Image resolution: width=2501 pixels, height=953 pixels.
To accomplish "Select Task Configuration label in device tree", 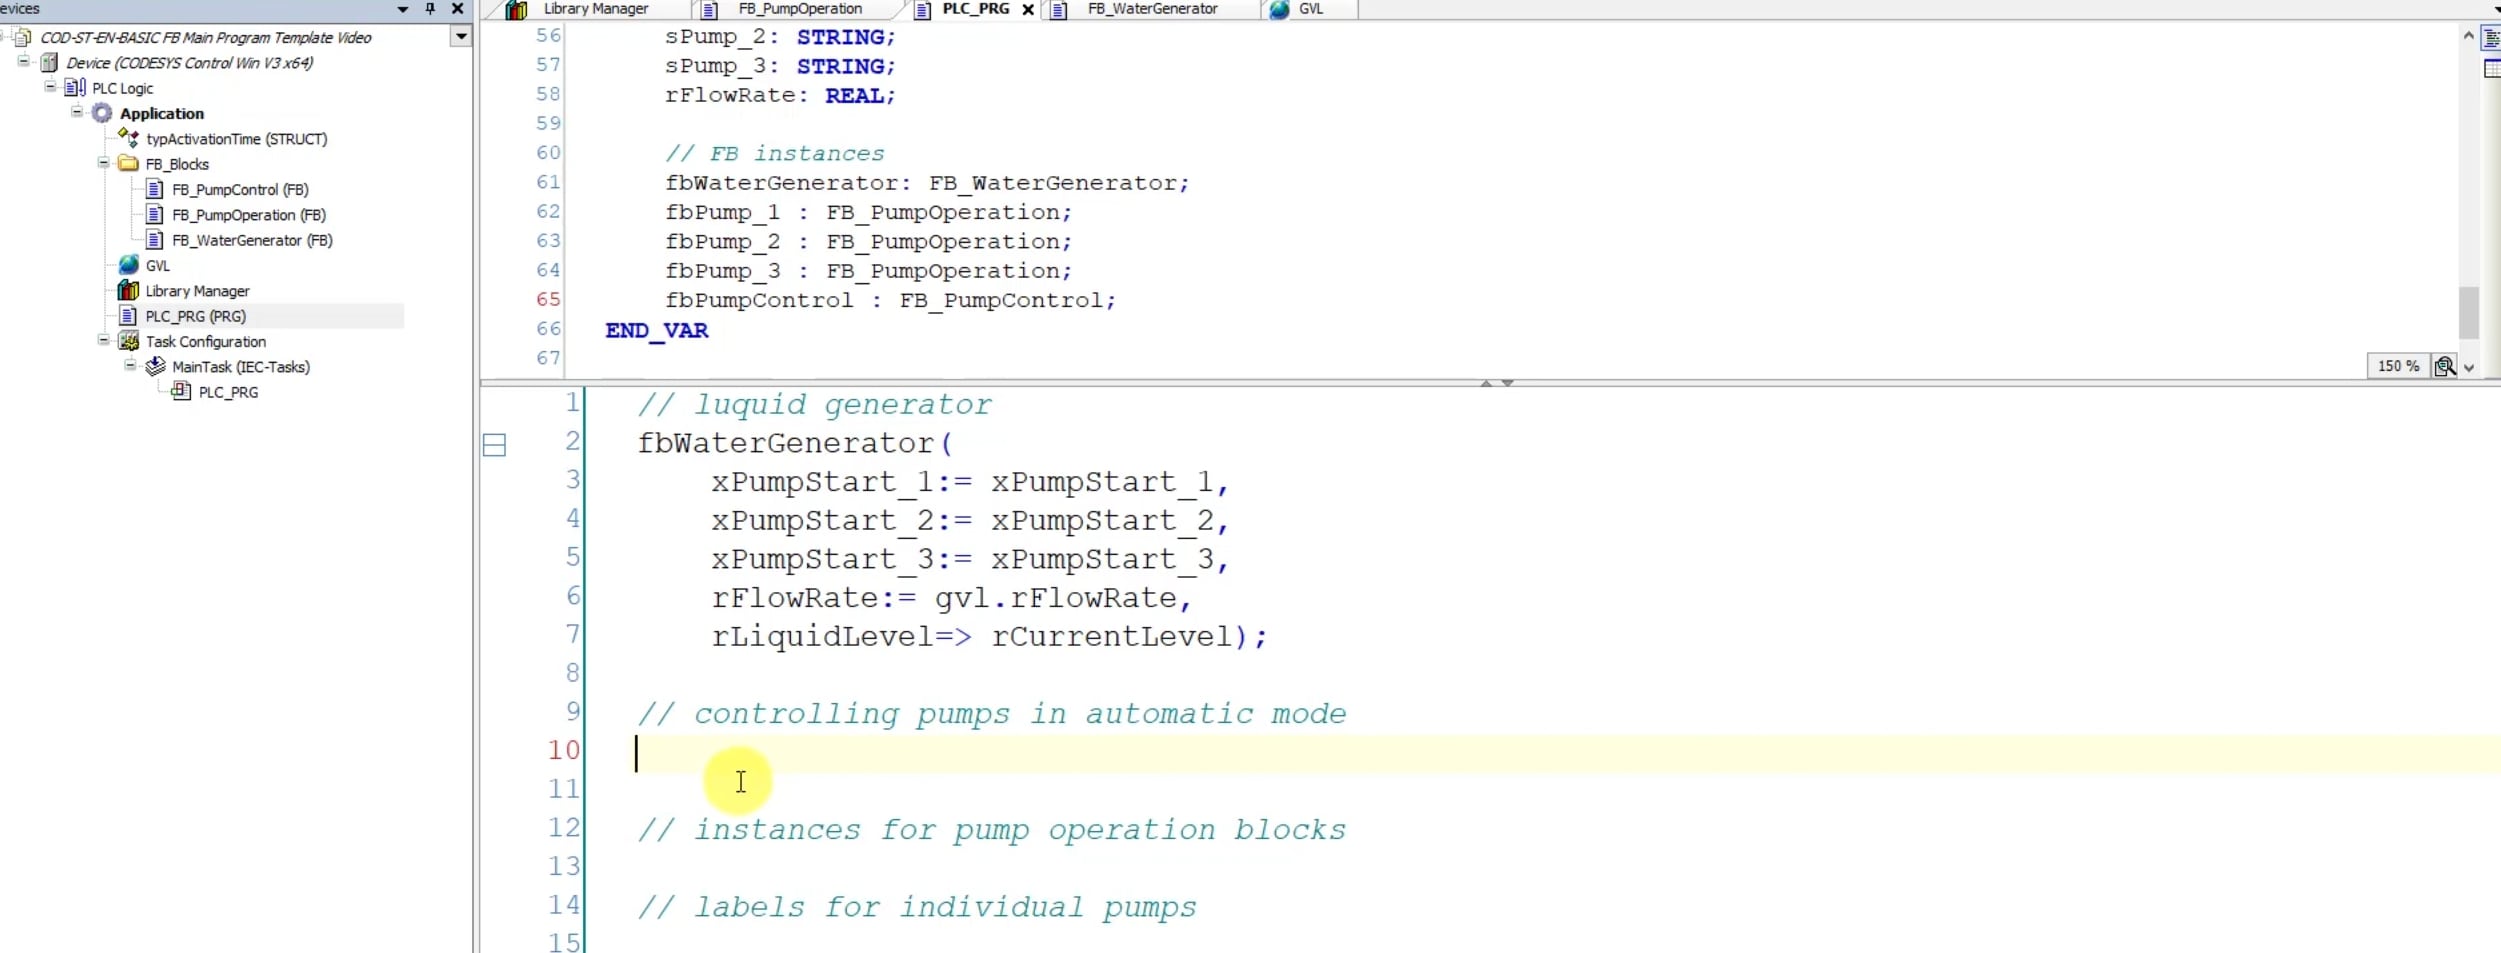I will [206, 341].
